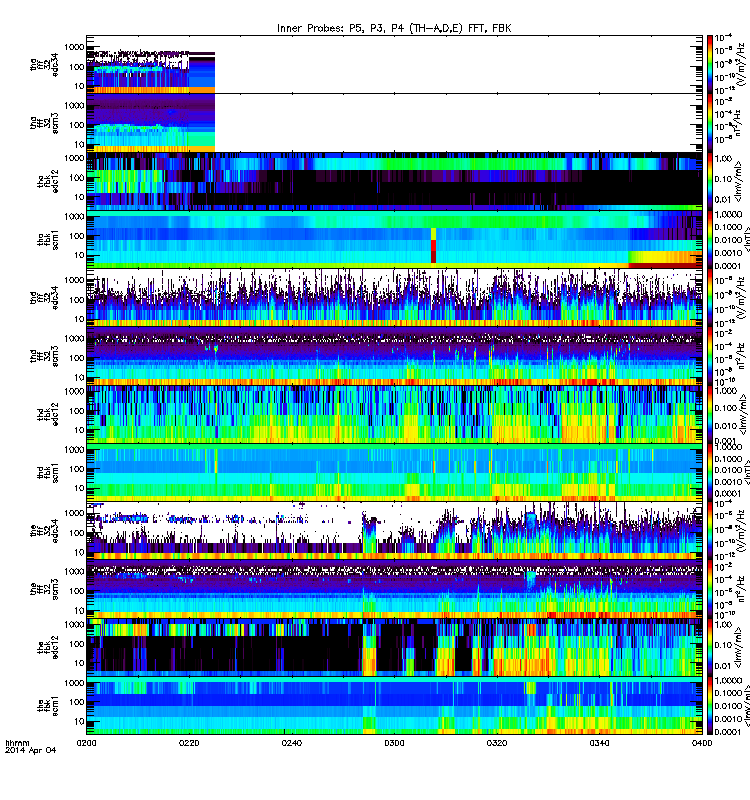Click inside the thd fff edc34 spectrogram

pyautogui.click(x=394, y=297)
